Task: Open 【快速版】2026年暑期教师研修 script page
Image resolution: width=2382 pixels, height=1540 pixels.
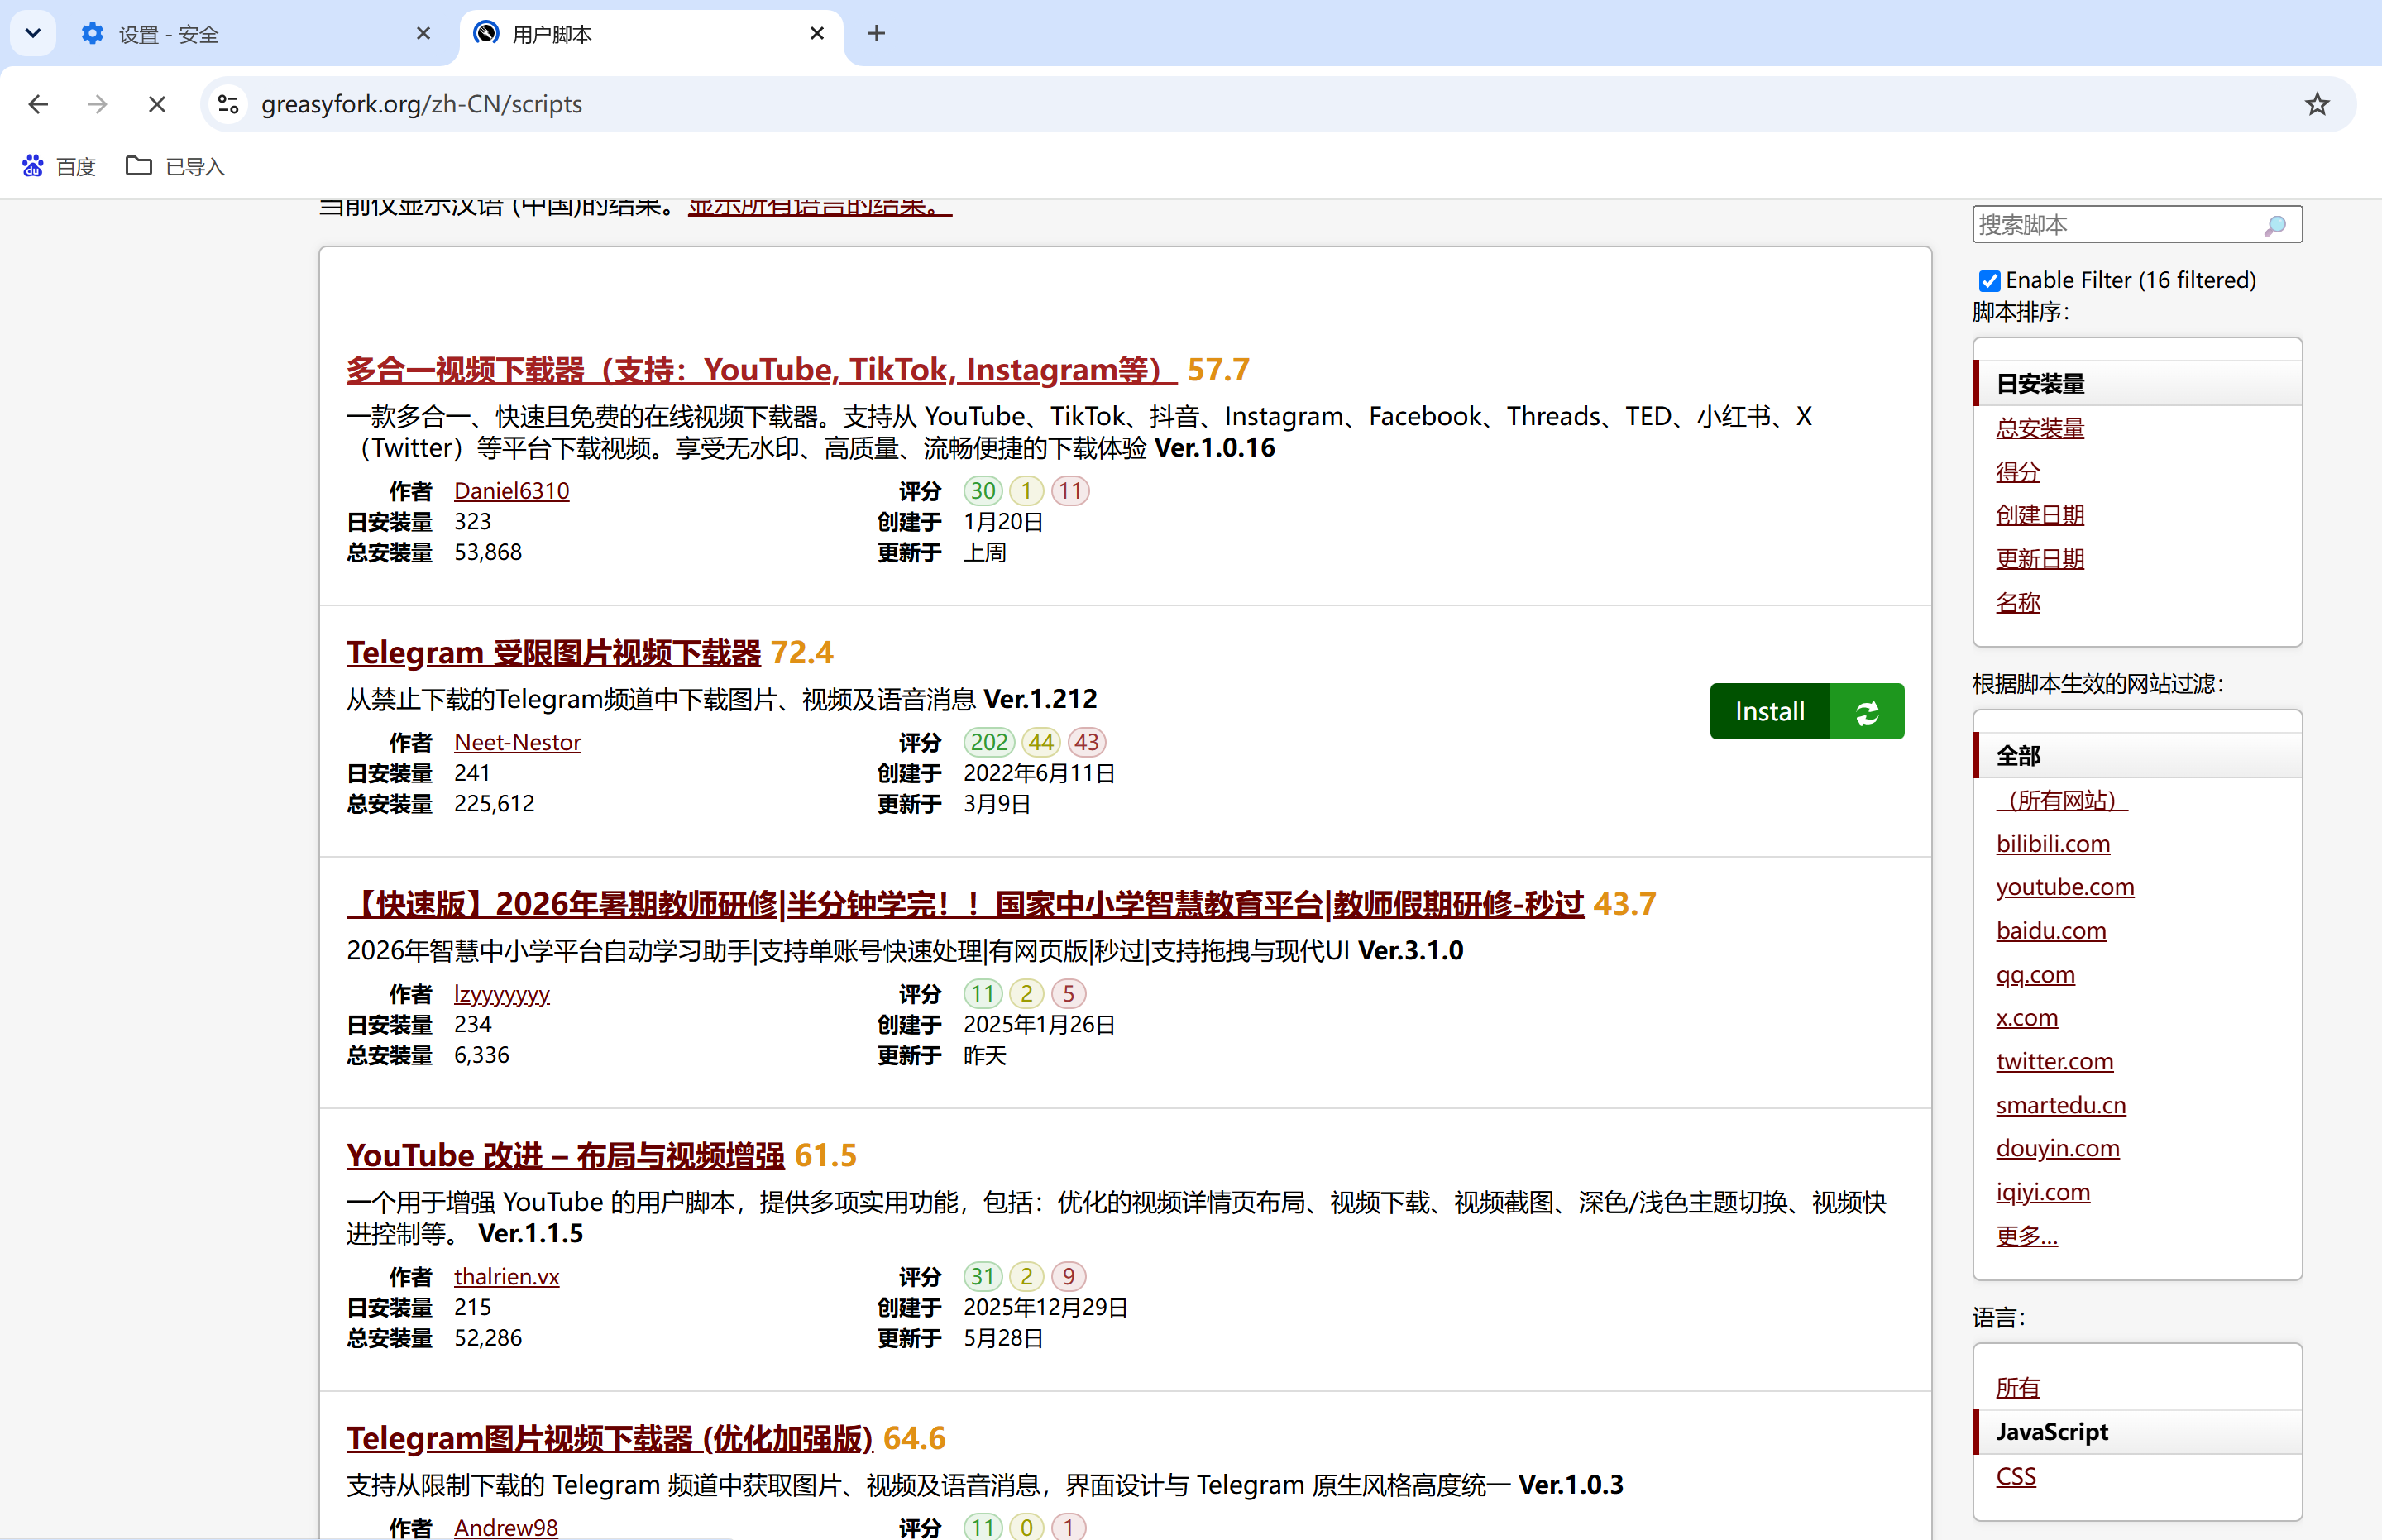Action: coord(965,904)
